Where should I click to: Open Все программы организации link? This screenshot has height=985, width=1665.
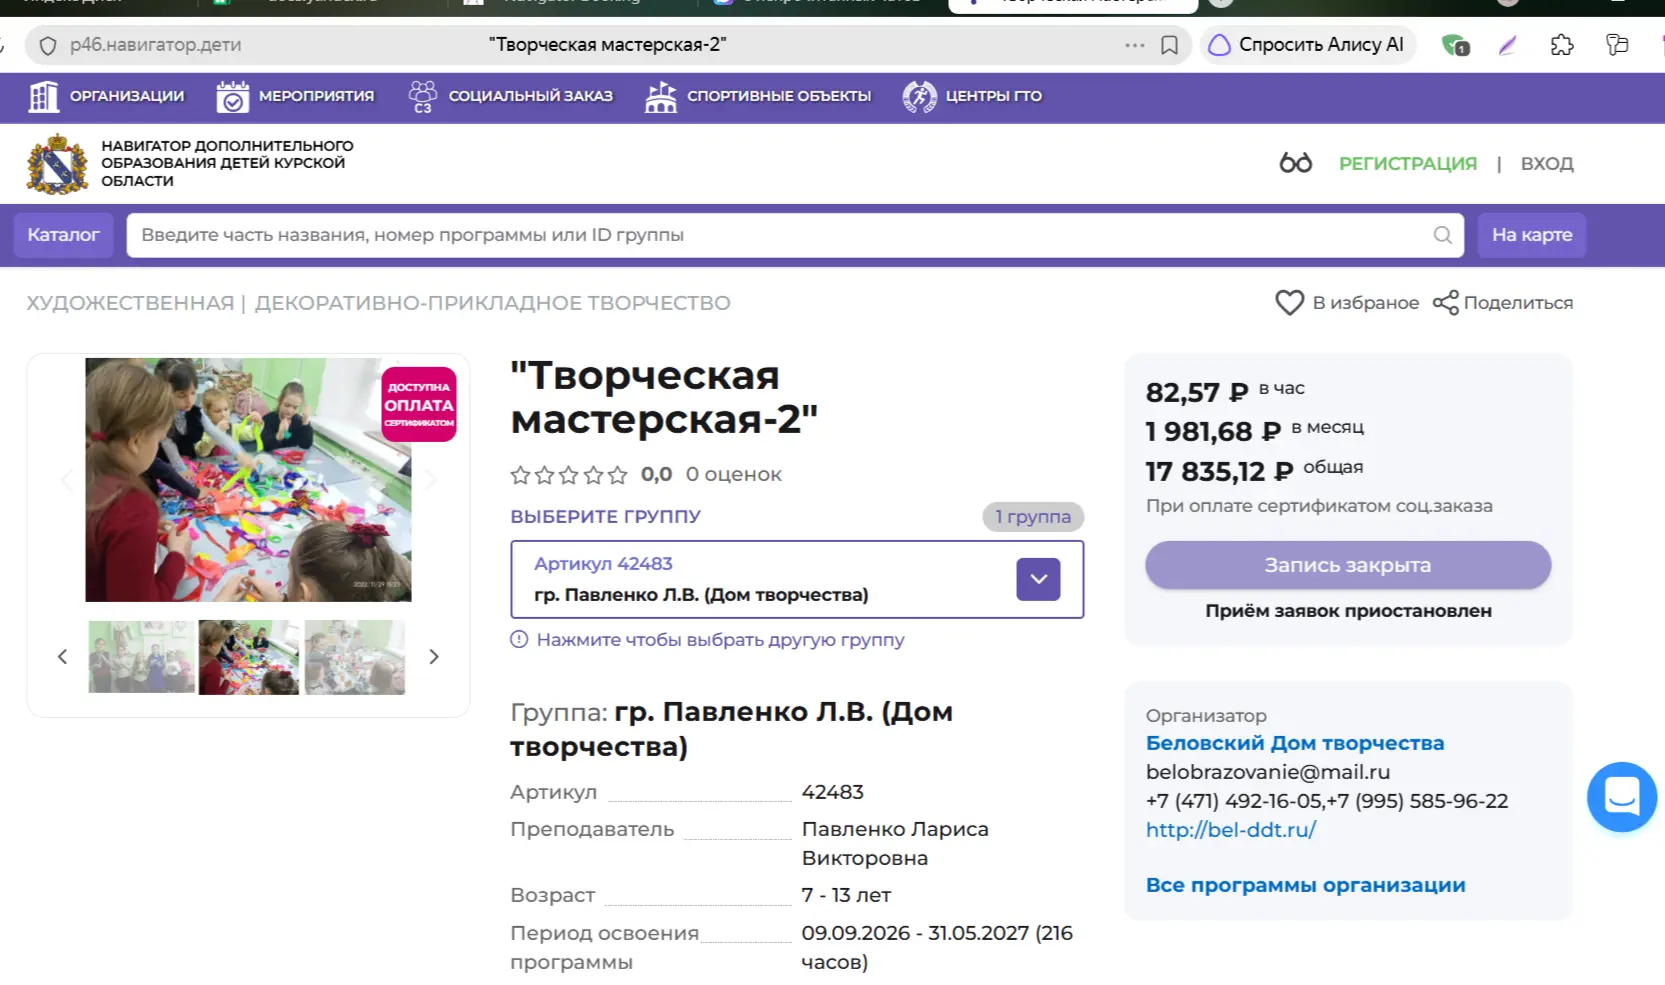1306,885
